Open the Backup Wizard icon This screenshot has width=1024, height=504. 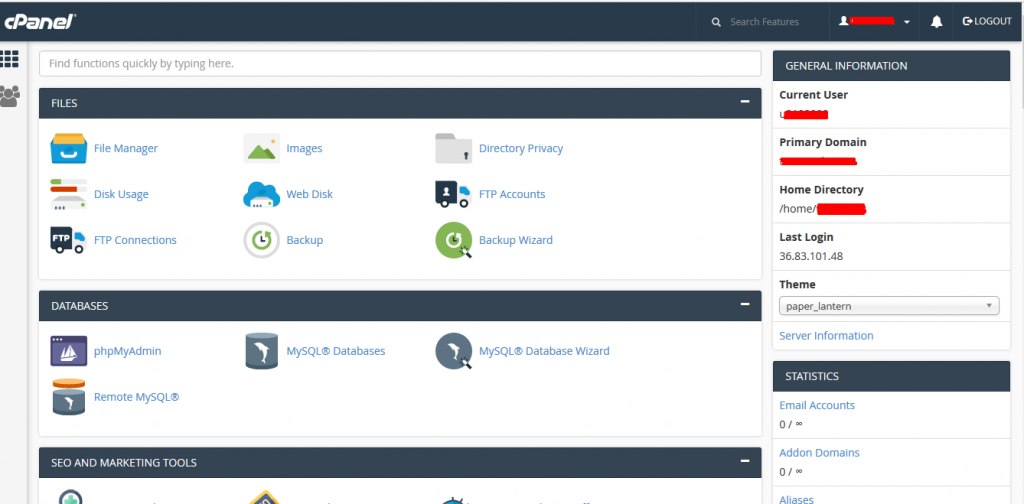tap(453, 240)
